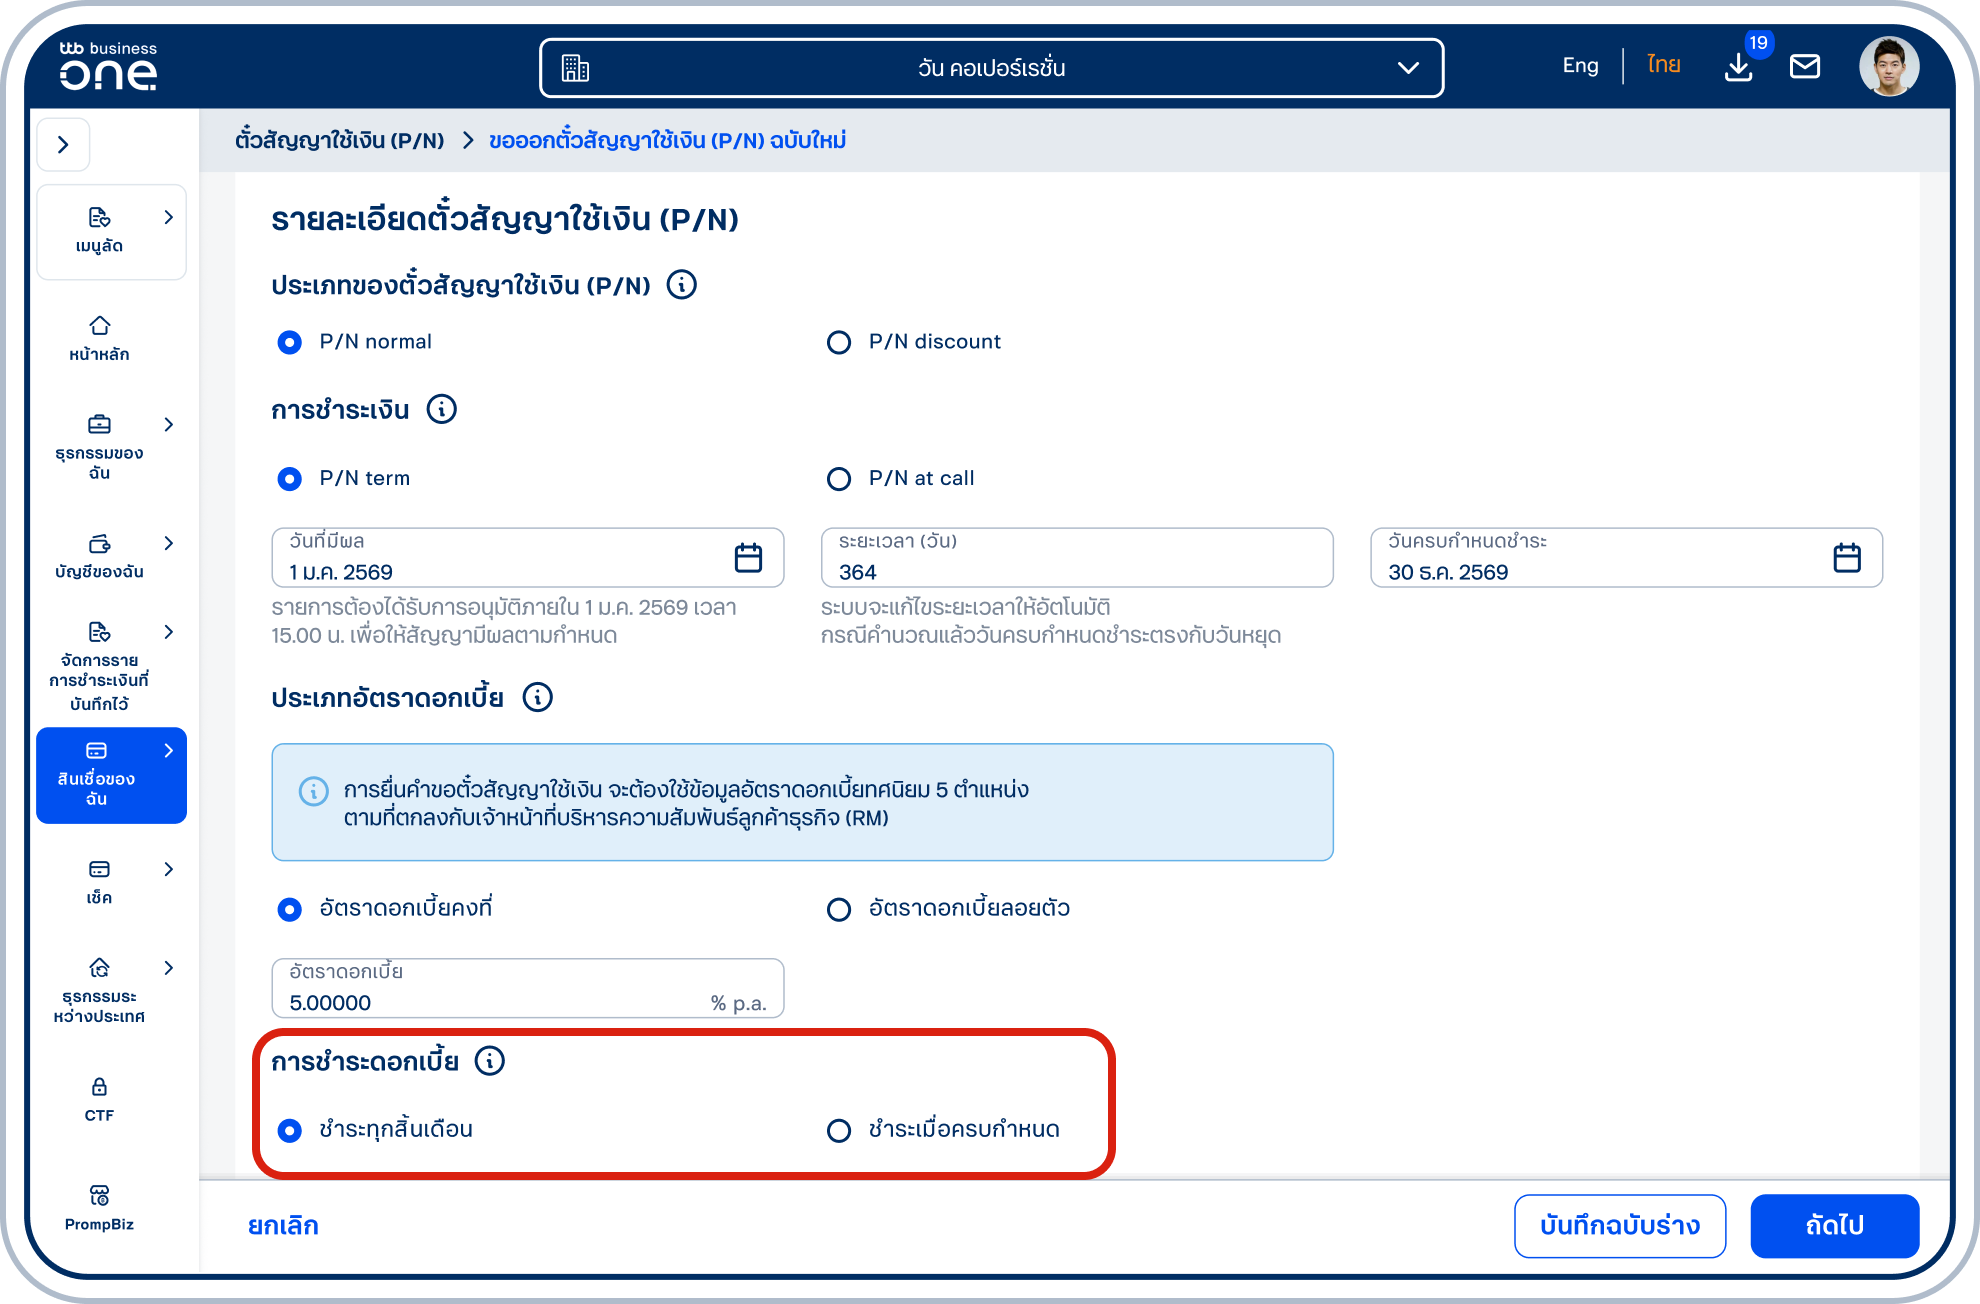Click the info icon in the blue notice

[x=313, y=791]
